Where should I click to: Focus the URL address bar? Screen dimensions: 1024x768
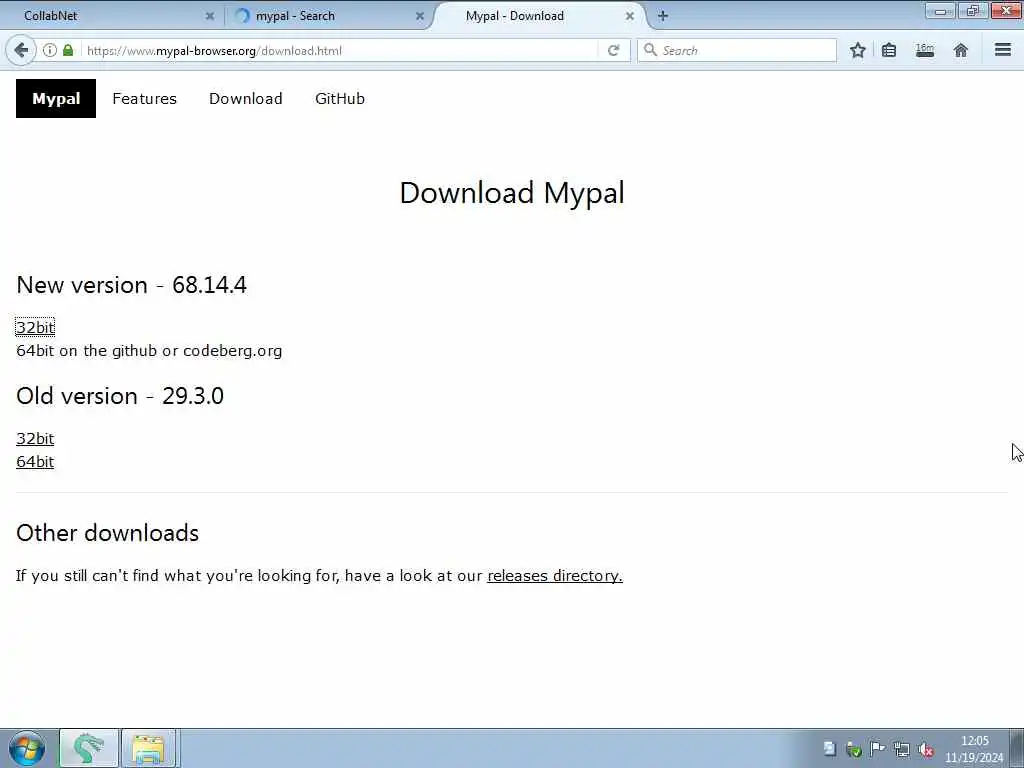coord(340,50)
